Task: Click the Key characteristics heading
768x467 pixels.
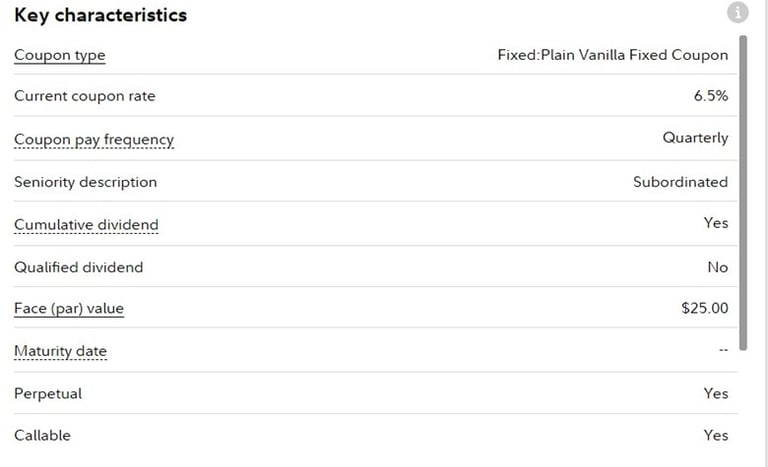Action: pyautogui.click(x=100, y=15)
